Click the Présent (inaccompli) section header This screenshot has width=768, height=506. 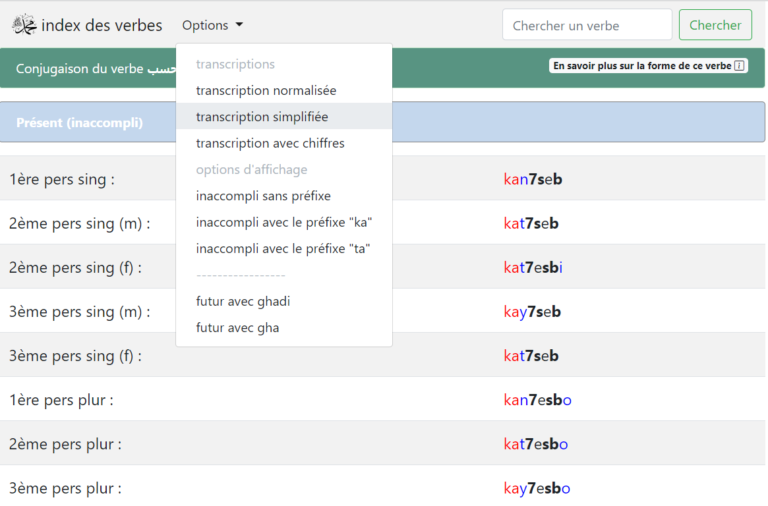(x=80, y=123)
